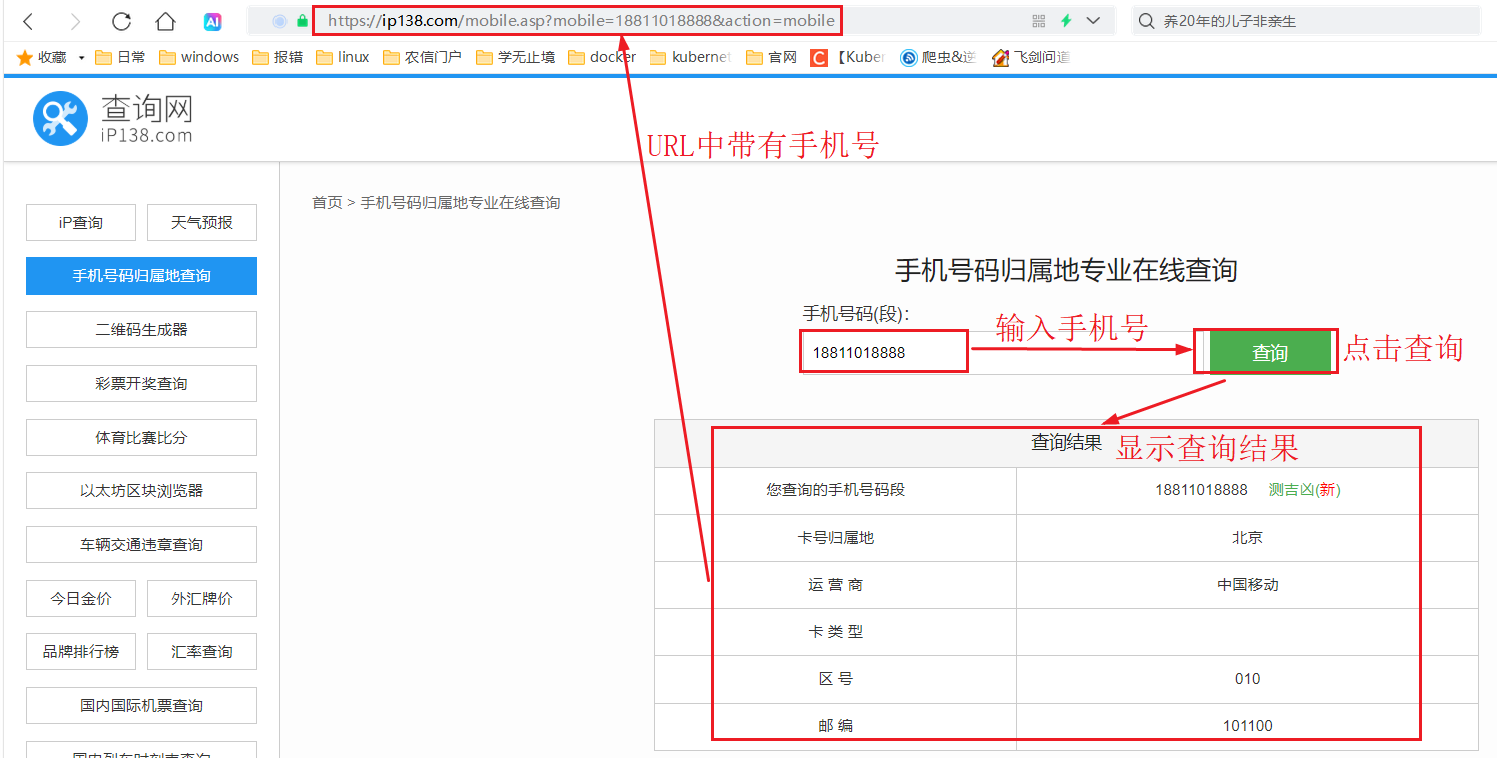Image resolution: width=1497 pixels, height=758 pixels.
Task: Click the 北京 location cell
Action: 1247,537
